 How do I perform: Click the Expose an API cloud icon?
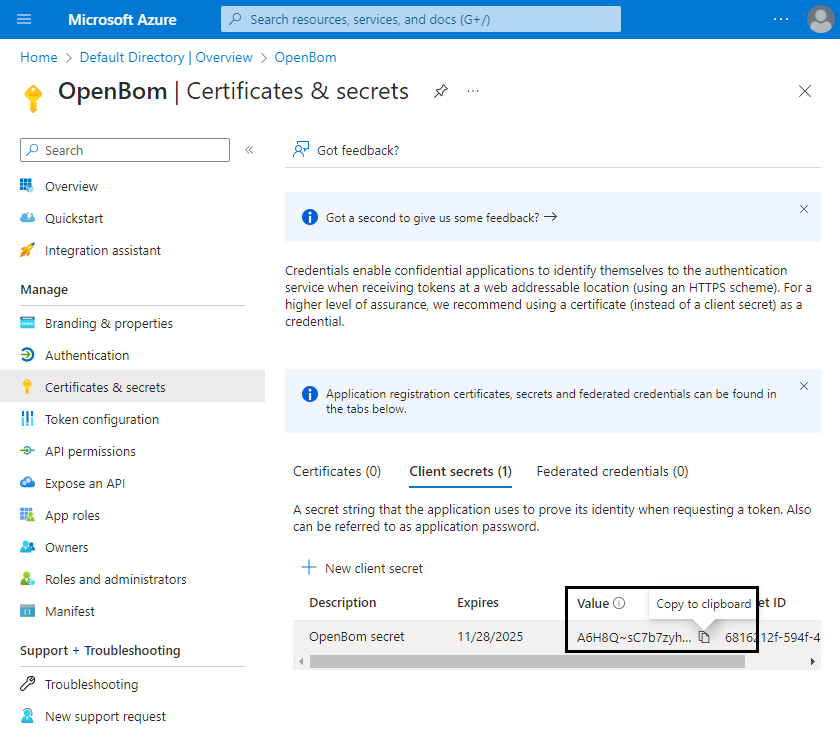[27, 482]
